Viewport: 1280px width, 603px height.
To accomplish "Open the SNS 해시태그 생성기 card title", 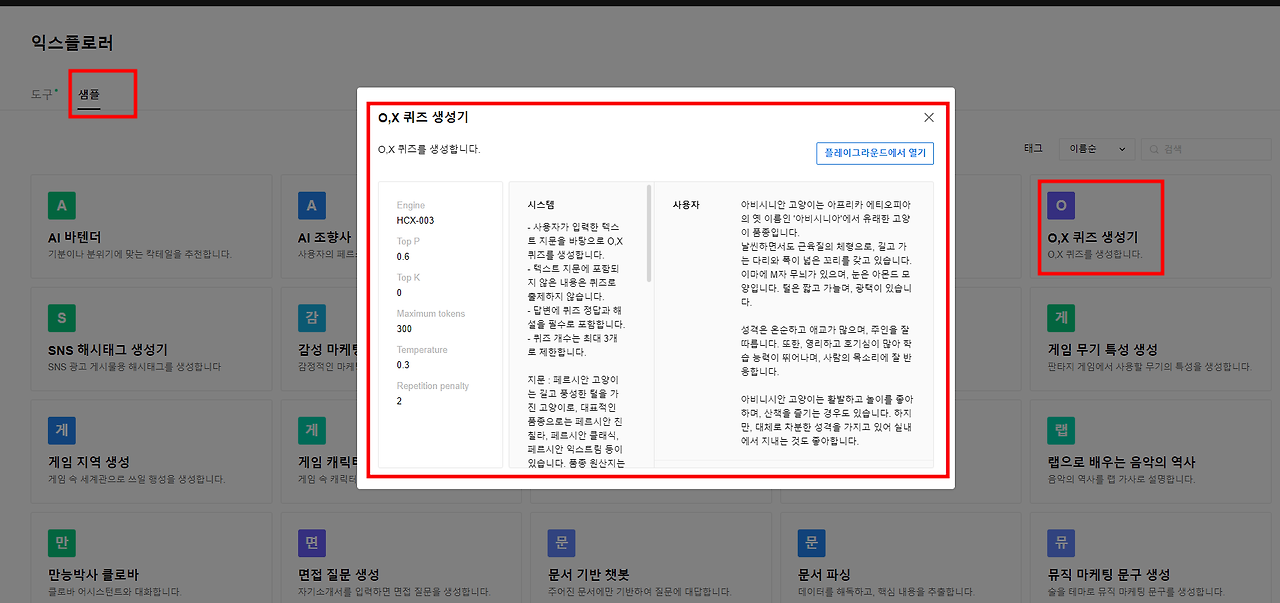I will [108, 349].
